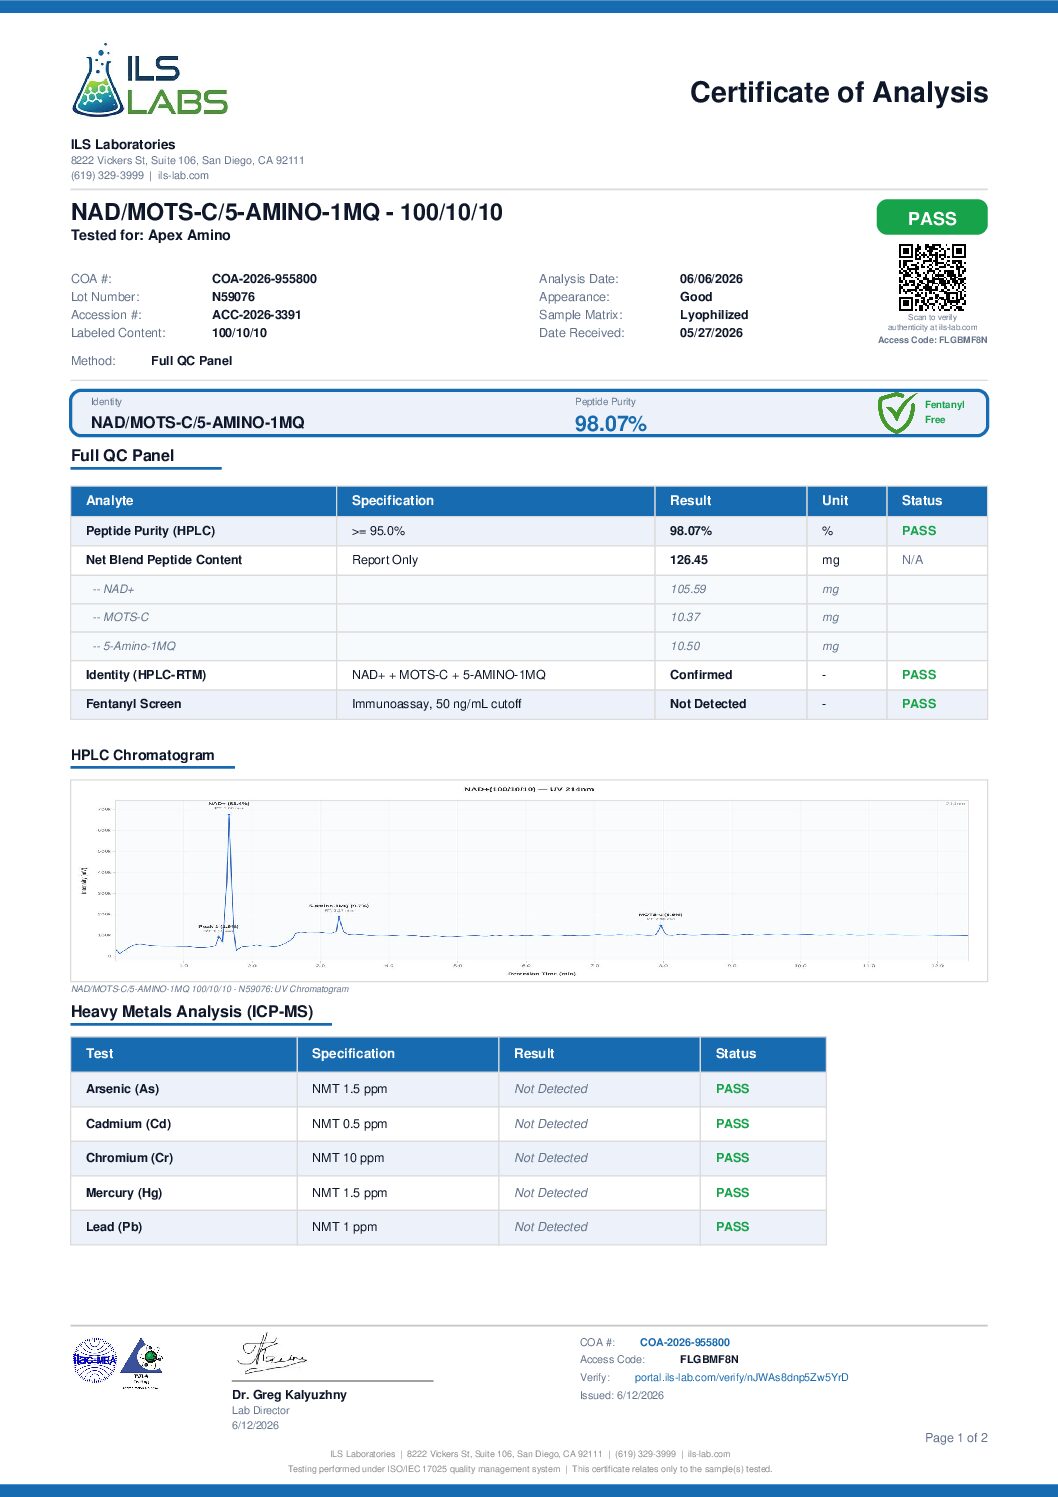Click the ils-lab.com text in header address
Screen dimensions: 1058x1497
(x=183, y=175)
